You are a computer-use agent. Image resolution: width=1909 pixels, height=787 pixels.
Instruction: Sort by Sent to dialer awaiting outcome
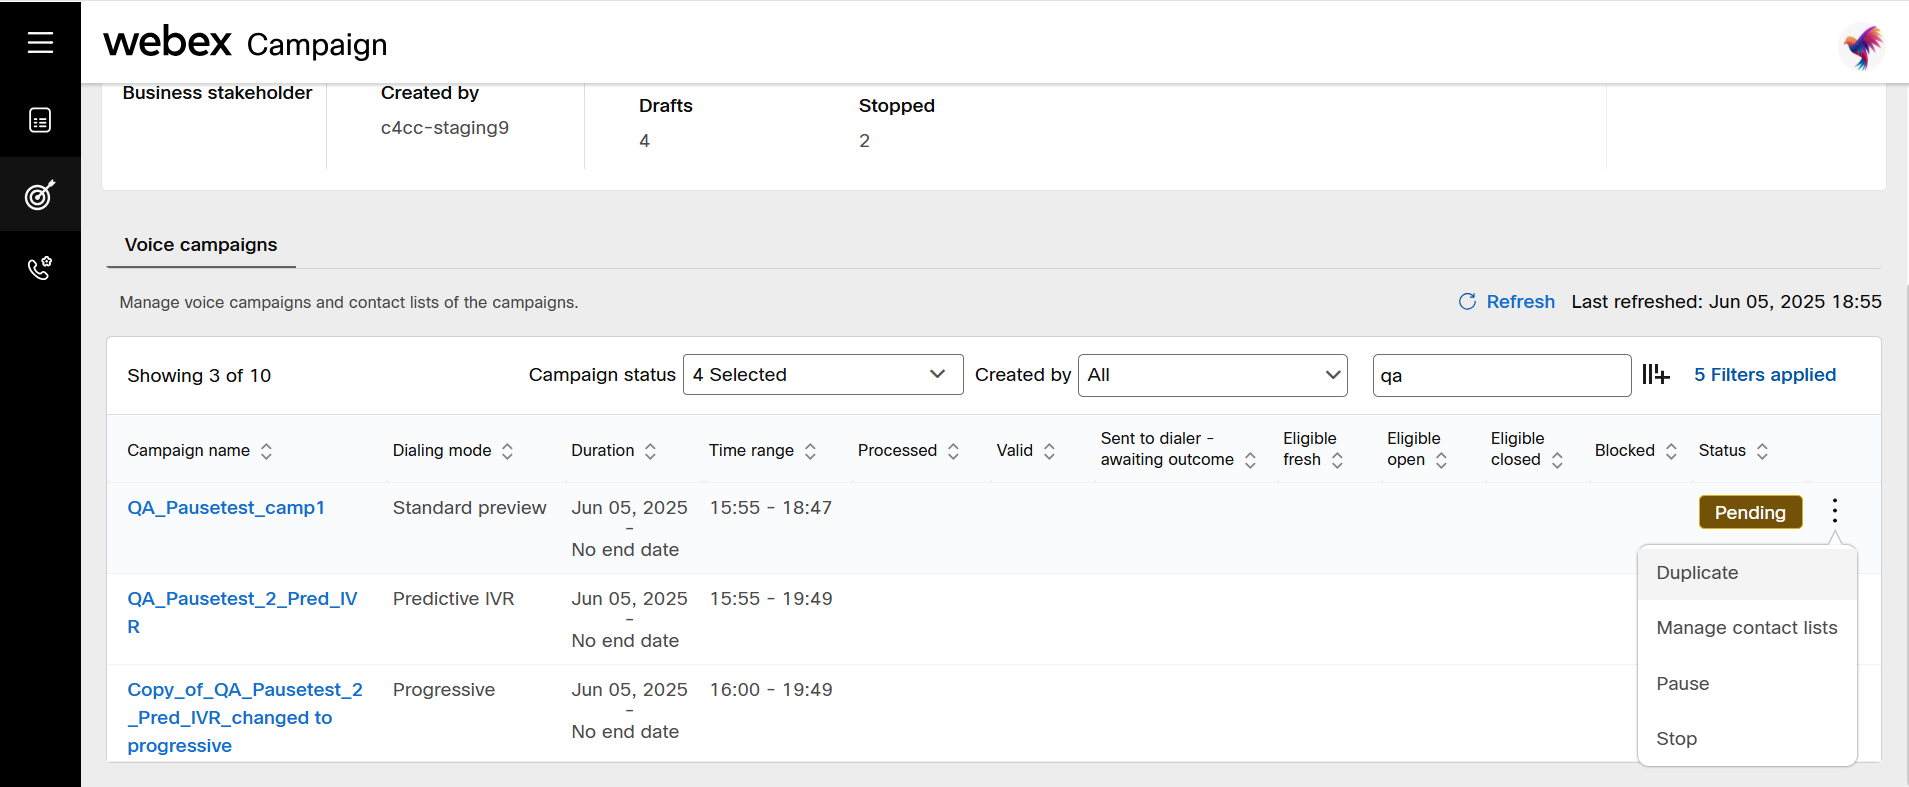(x=1250, y=460)
